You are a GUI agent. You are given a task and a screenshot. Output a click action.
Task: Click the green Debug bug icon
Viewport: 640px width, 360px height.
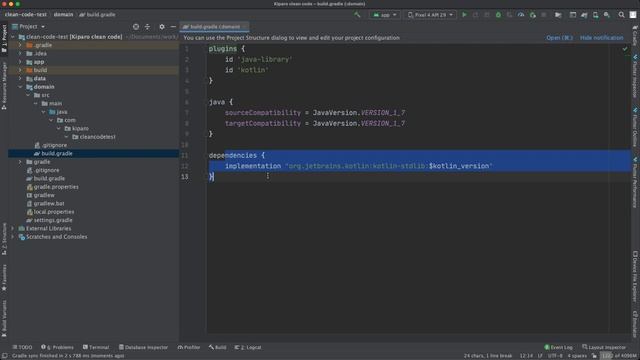point(498,15)
